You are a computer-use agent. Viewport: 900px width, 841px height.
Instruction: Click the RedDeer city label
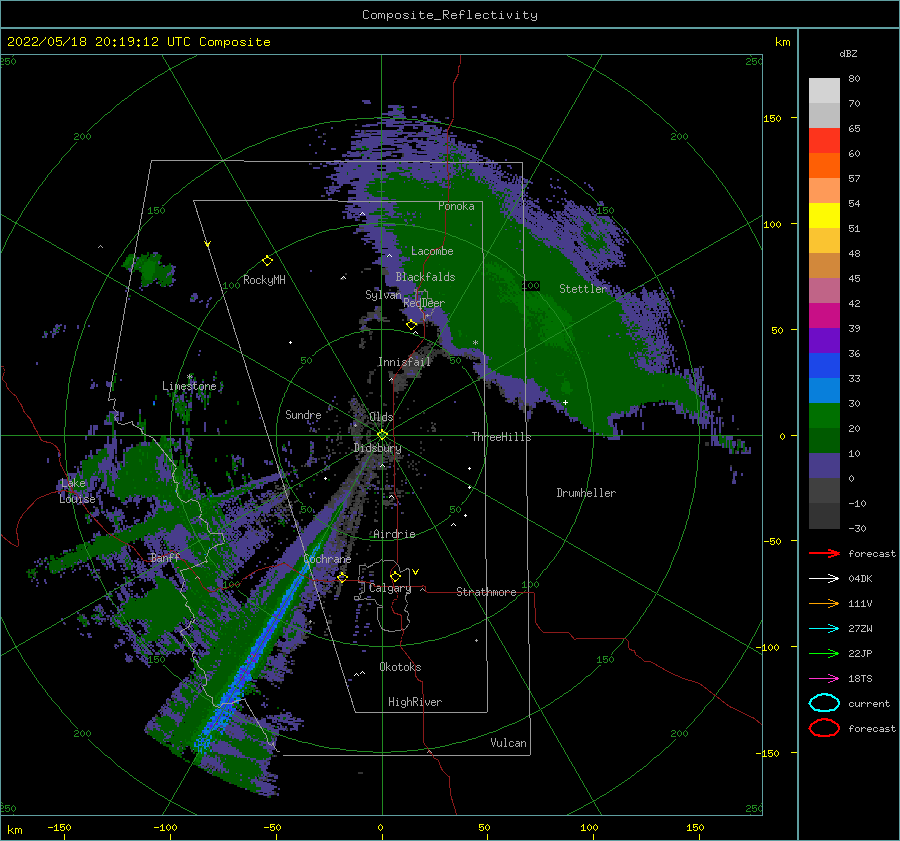click(x=424, y=303)
